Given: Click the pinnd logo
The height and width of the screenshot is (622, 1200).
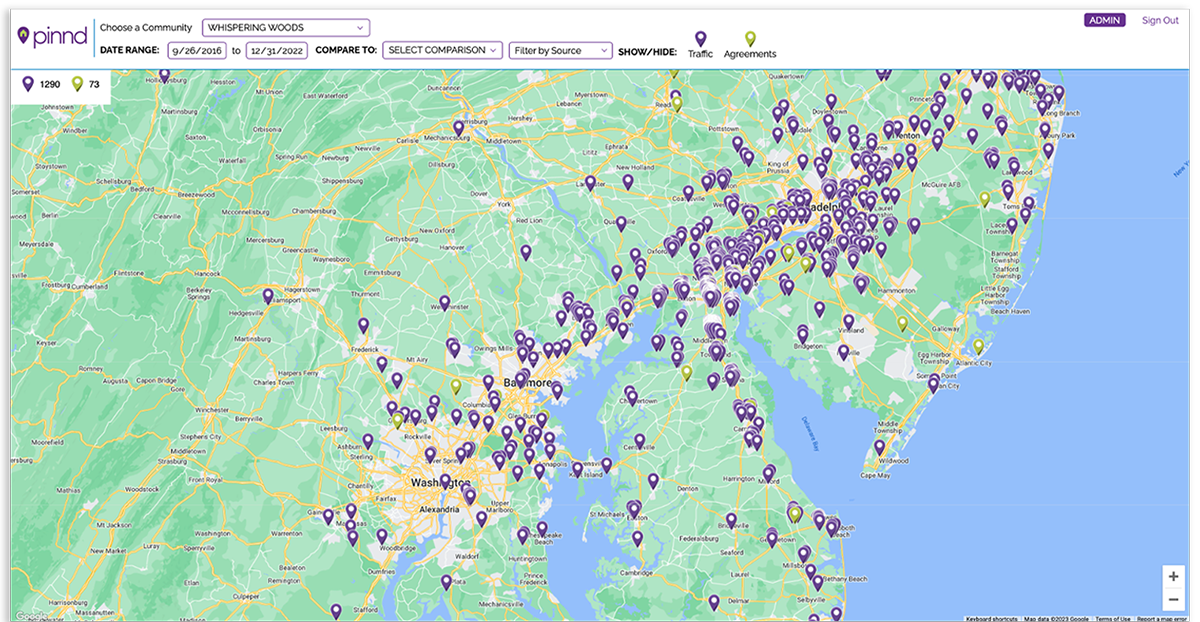Looking at the screenshot, I should click(50, 37).
